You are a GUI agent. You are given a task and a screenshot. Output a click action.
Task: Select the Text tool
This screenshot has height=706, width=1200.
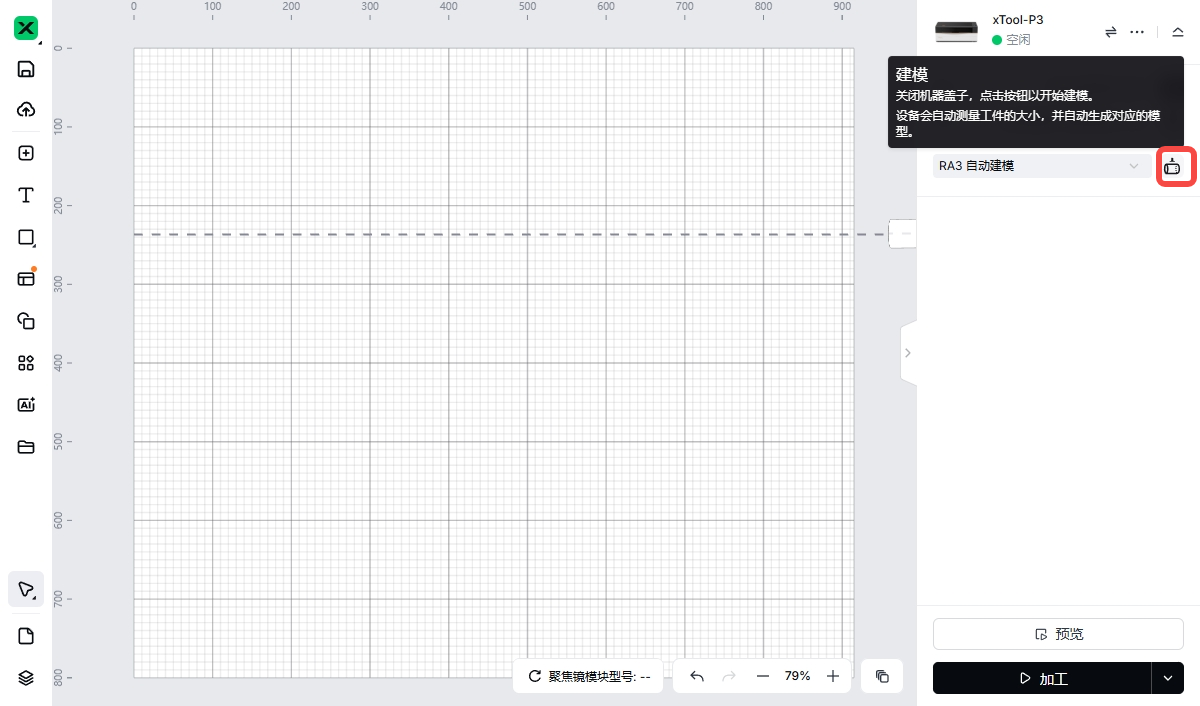[27, 195]
